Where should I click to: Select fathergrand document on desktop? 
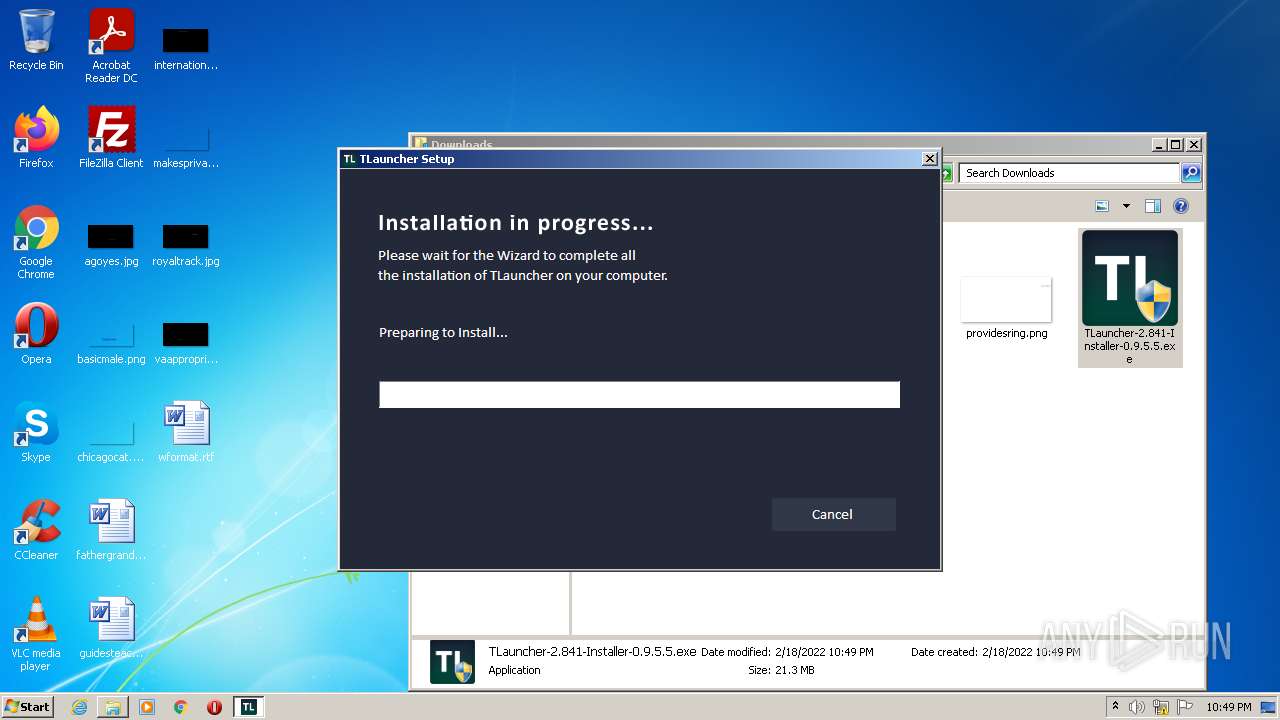[x=111, y=530]
